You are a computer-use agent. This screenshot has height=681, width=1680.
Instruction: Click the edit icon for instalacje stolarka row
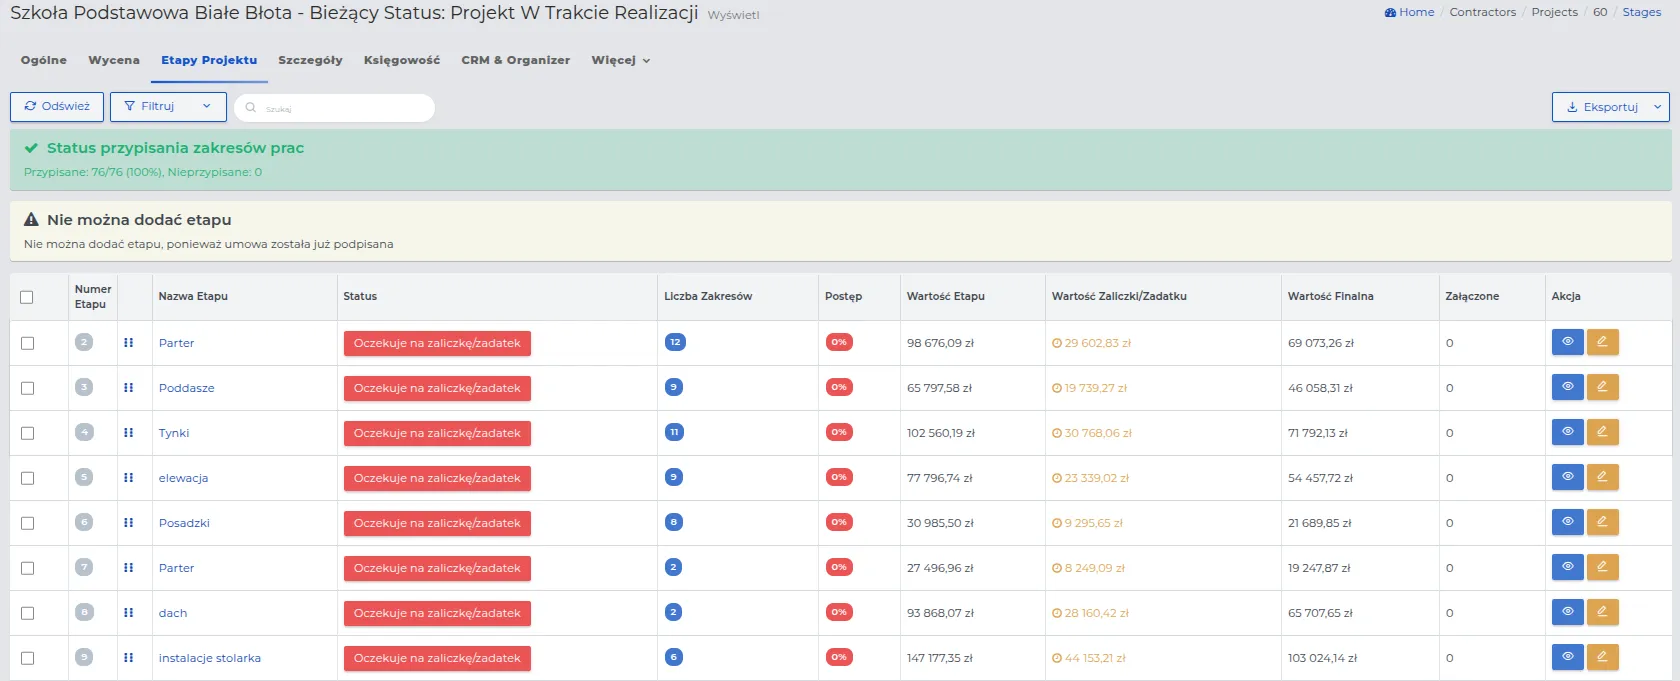tap(1602, 657)
